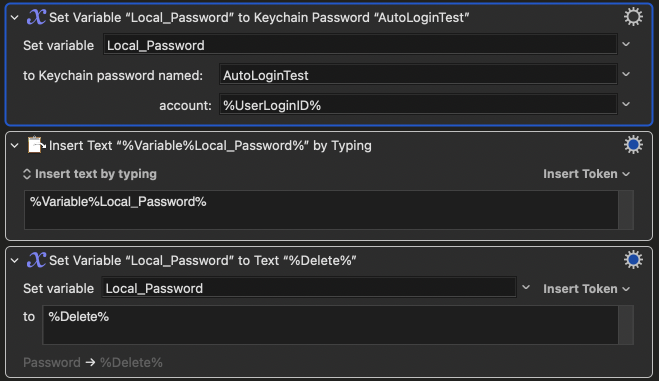Click scrollbar of %Variable%Local_Password% text area
This screenshot has width=659, height=381.
(626, 210)
